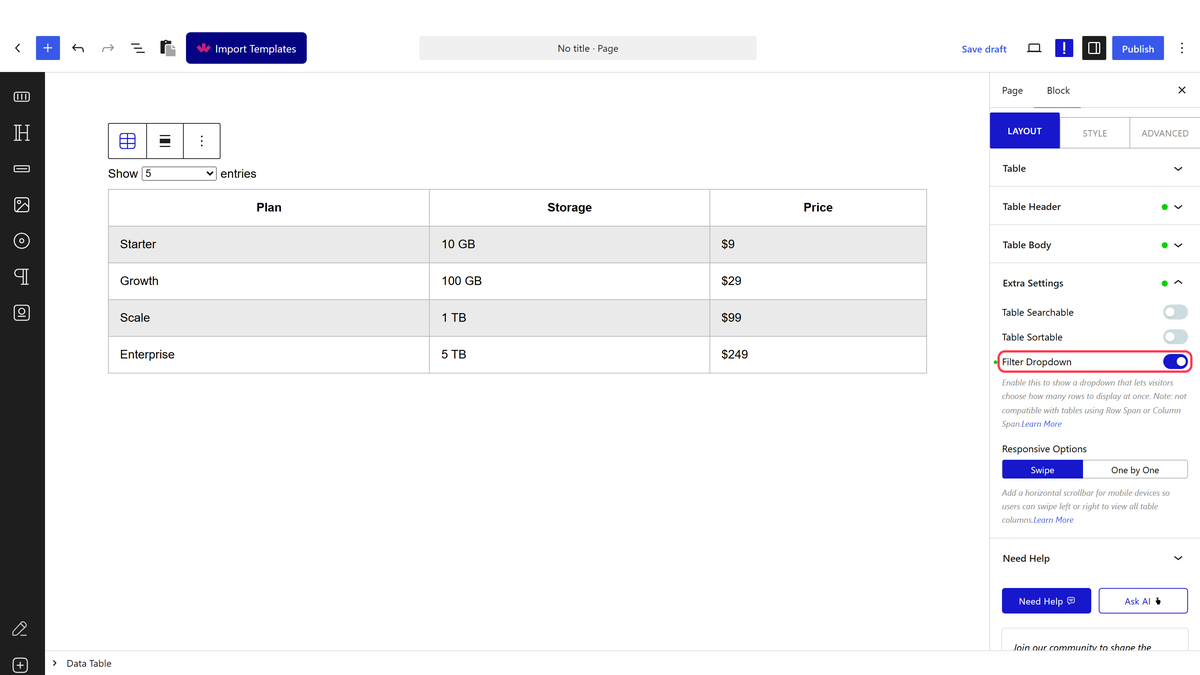Enable the Table Searchable toggle
The height and width of the screenshot is (675, 1200).
click(x=1175, y=312)
